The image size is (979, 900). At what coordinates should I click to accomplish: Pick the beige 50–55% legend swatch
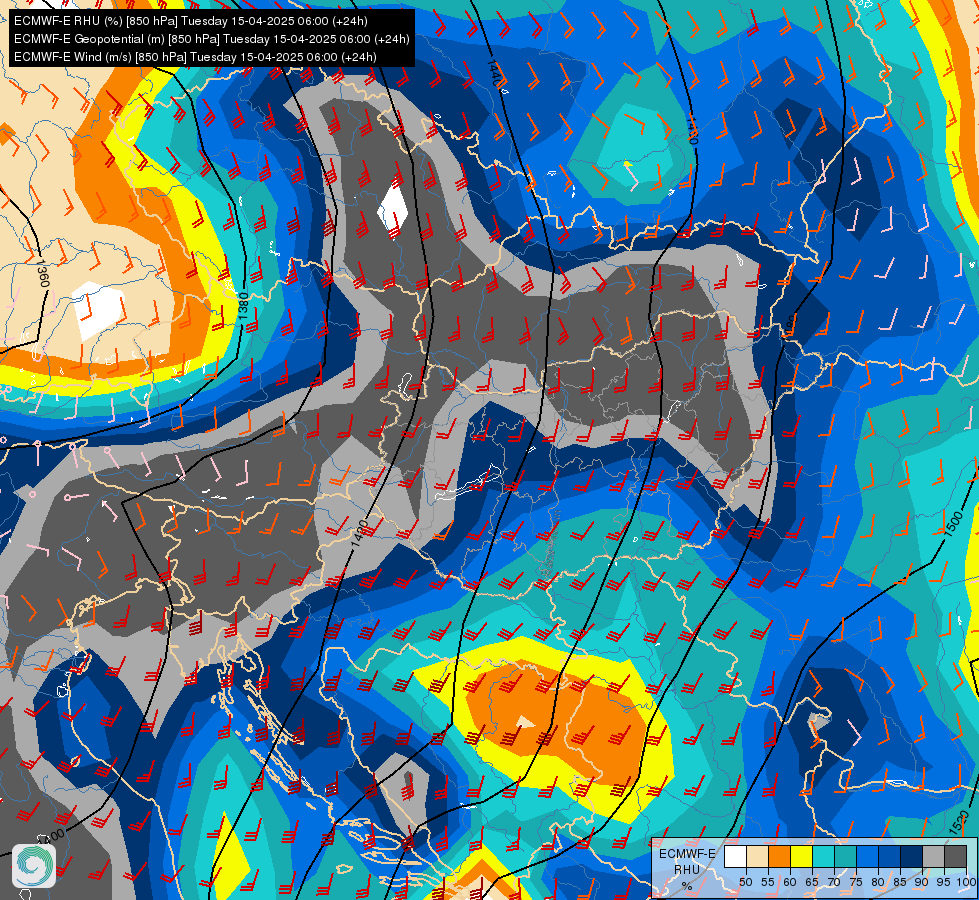(x=757, y=856)
